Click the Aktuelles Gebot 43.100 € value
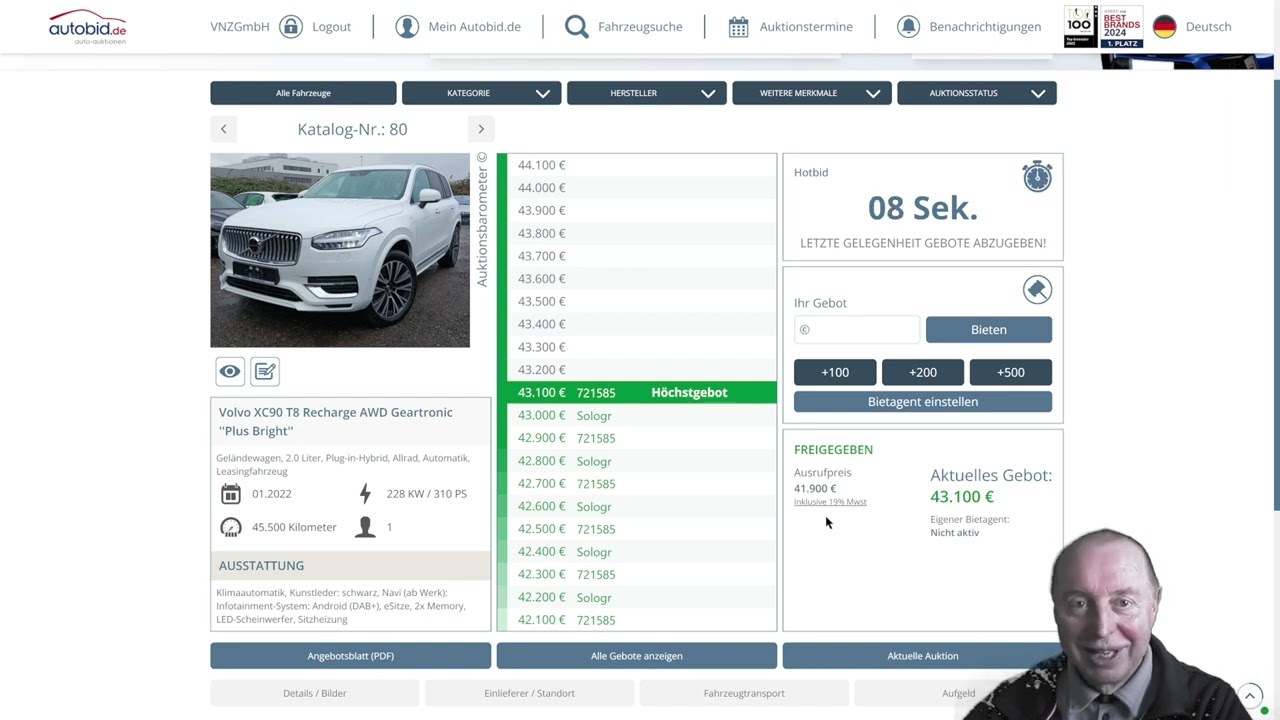Screen dimensions: 1280x720 962,497
